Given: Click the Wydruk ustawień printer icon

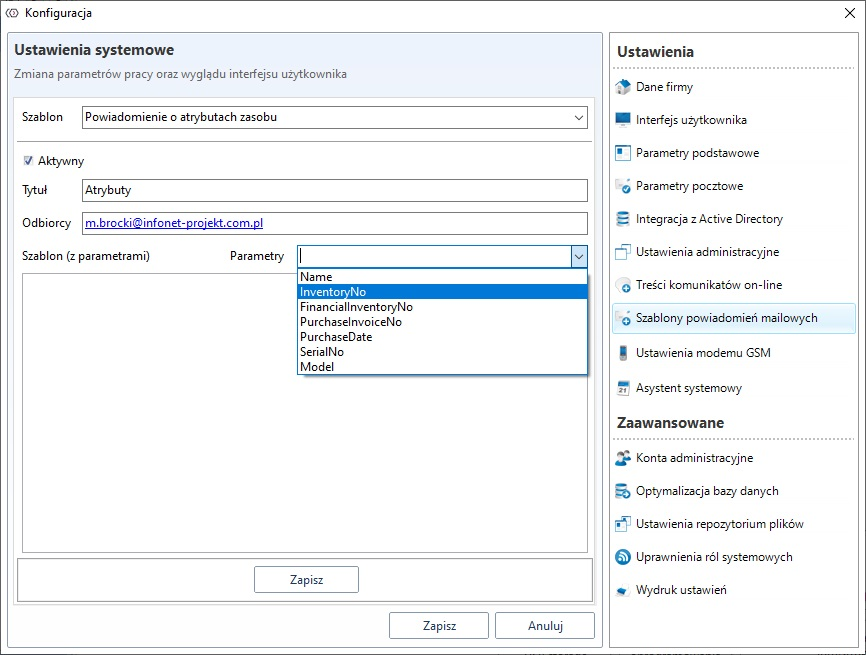Looking at the screenshot, I should pyautogui.click(x=623, y=590).
